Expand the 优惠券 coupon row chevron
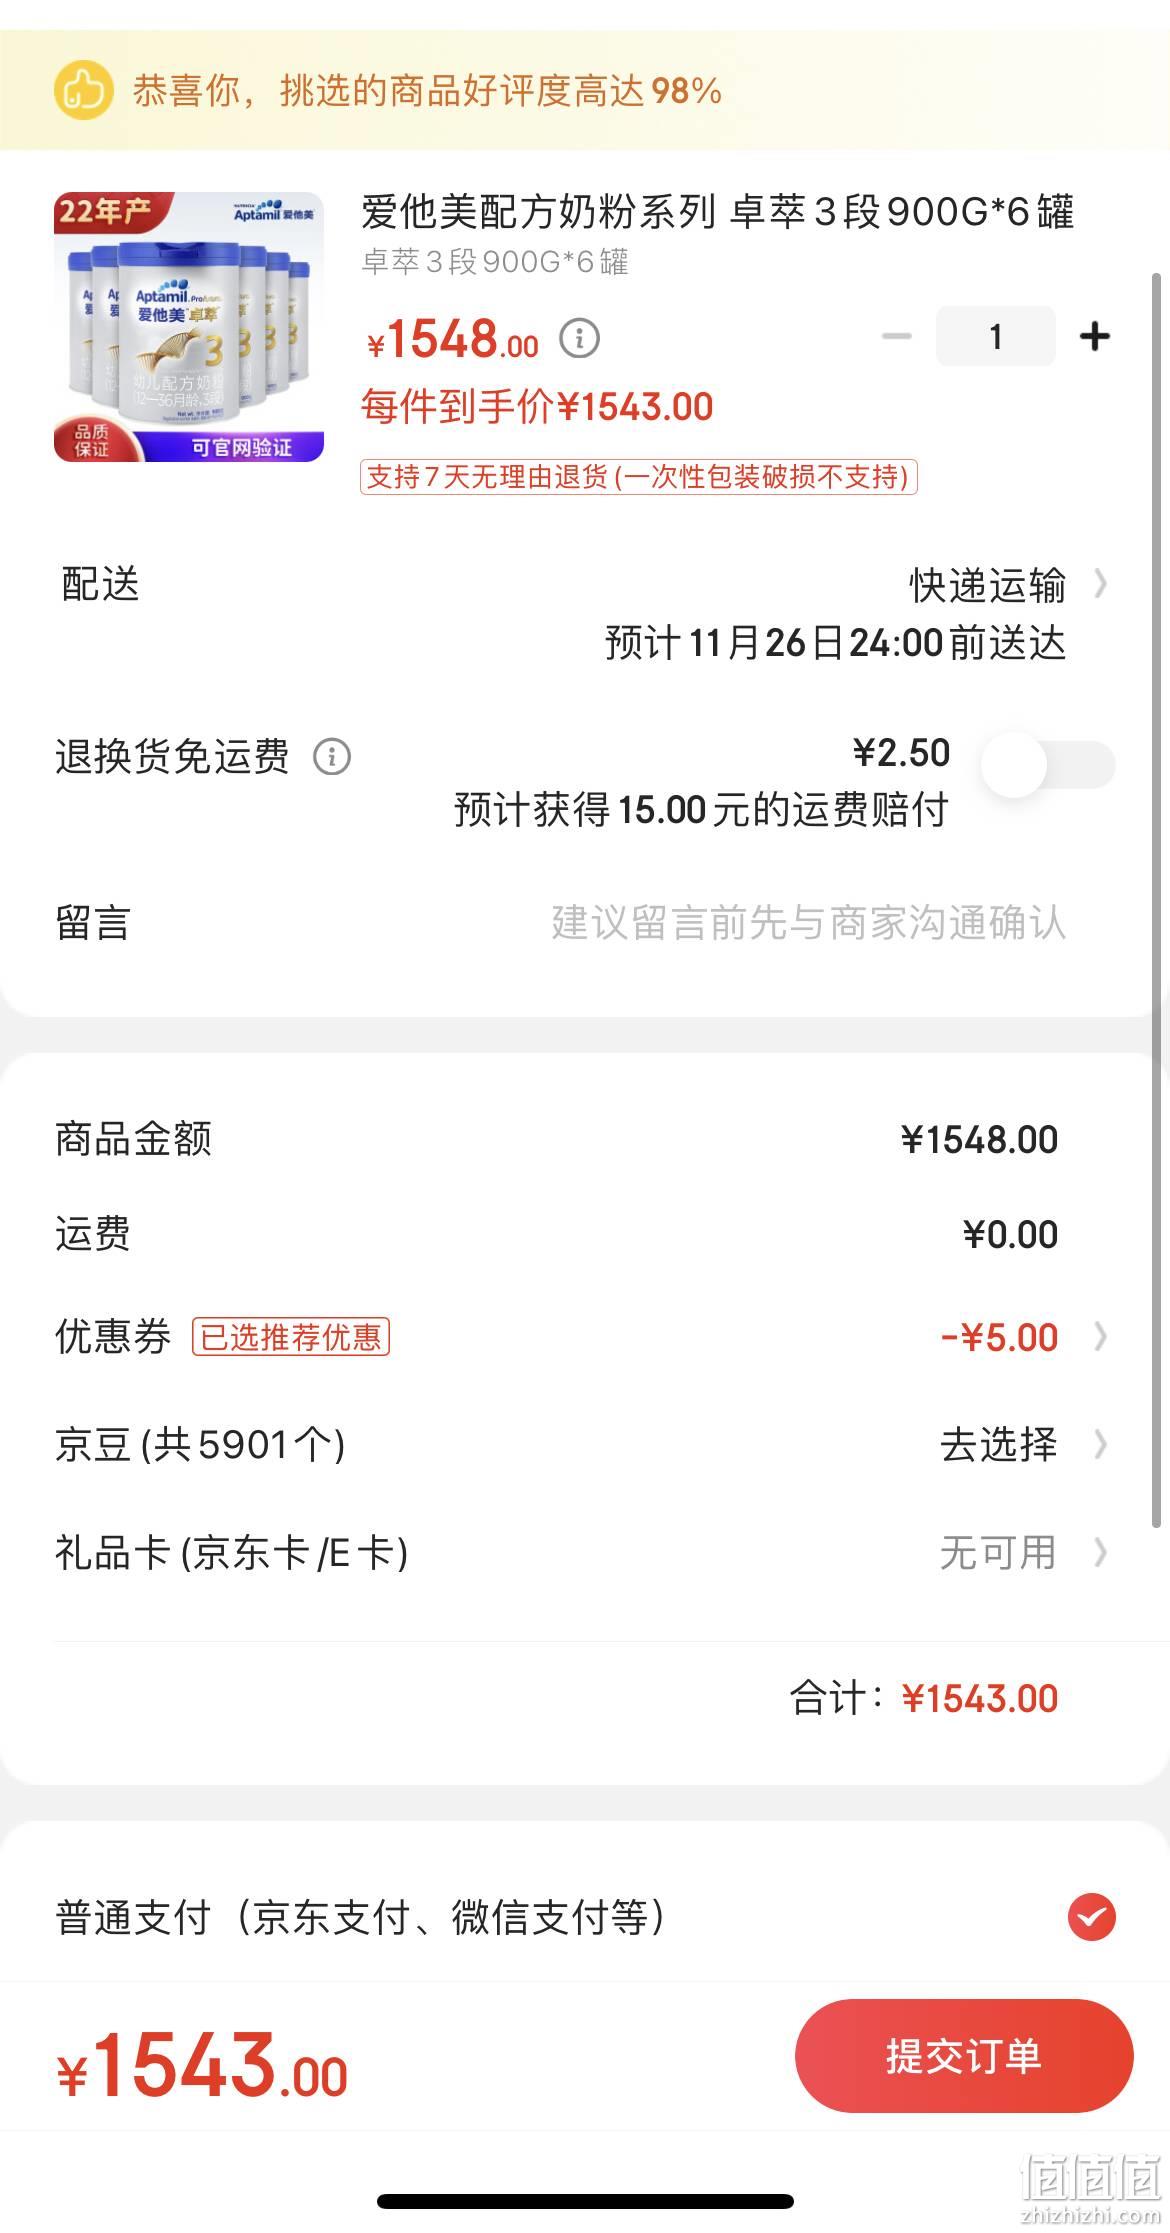1170x2233 pixels. tap(1101, 1337)
